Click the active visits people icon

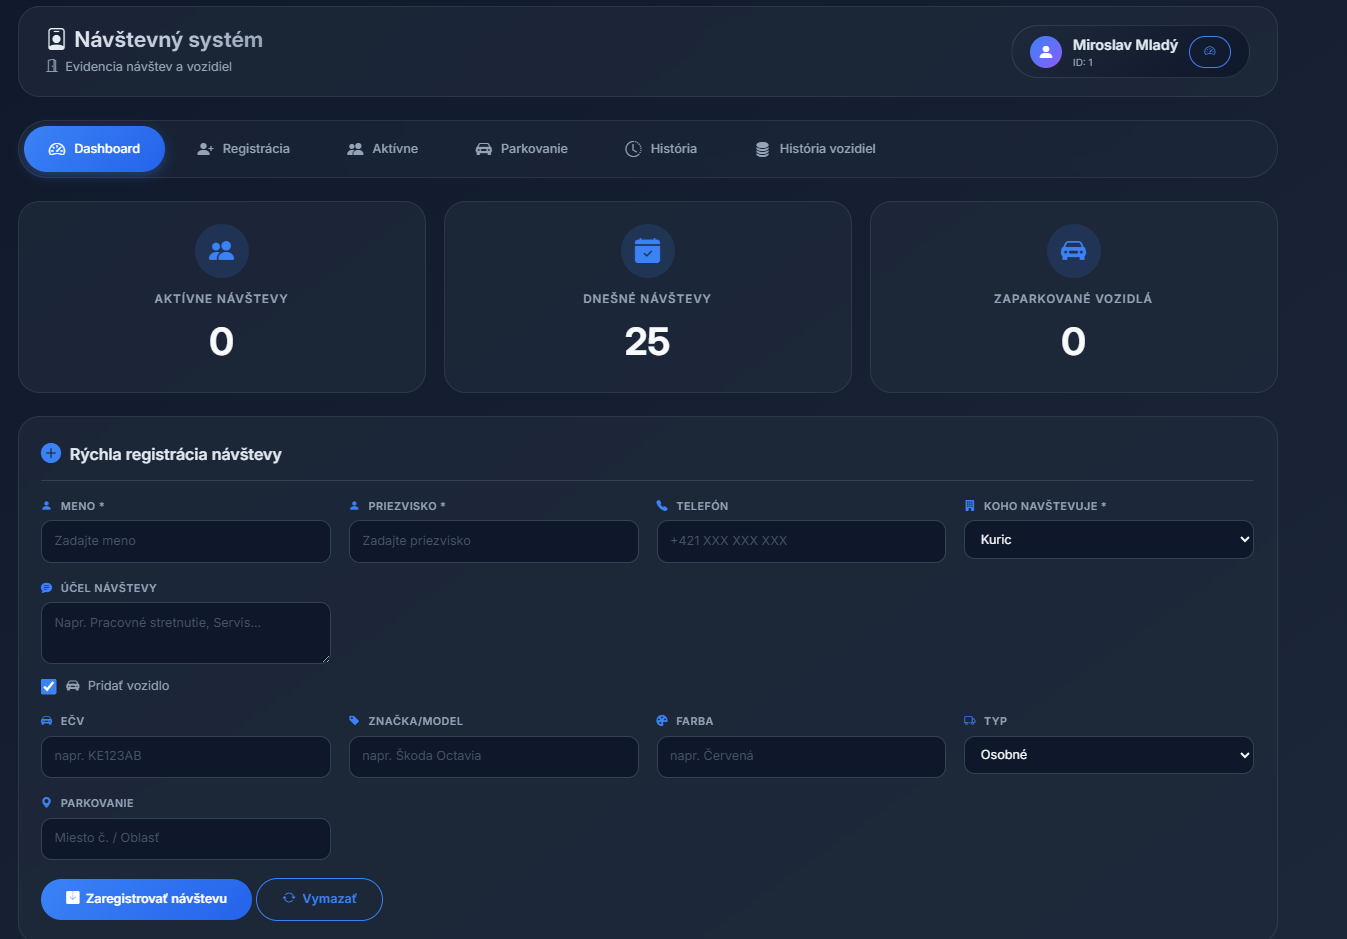(221, 251)
